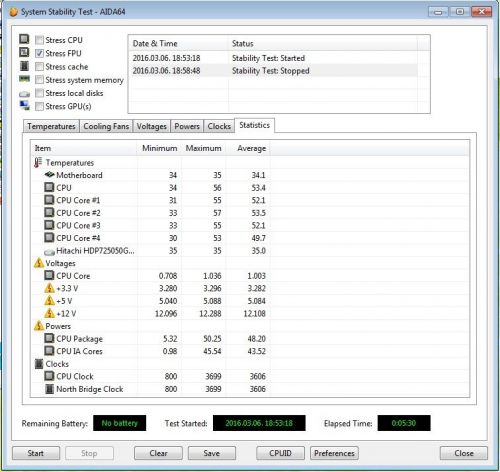Click the icon of CPU Core #2 row
This screenshot has height=472, width=500.
[x=49, y=212]
